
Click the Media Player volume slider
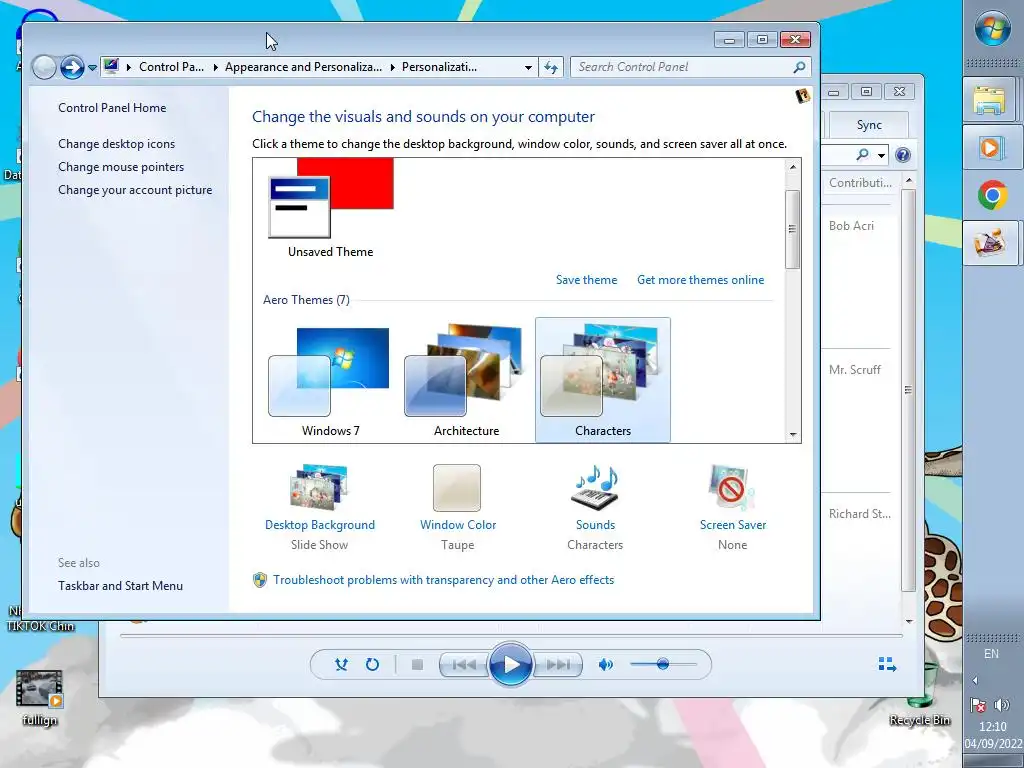tap(664, 665)
